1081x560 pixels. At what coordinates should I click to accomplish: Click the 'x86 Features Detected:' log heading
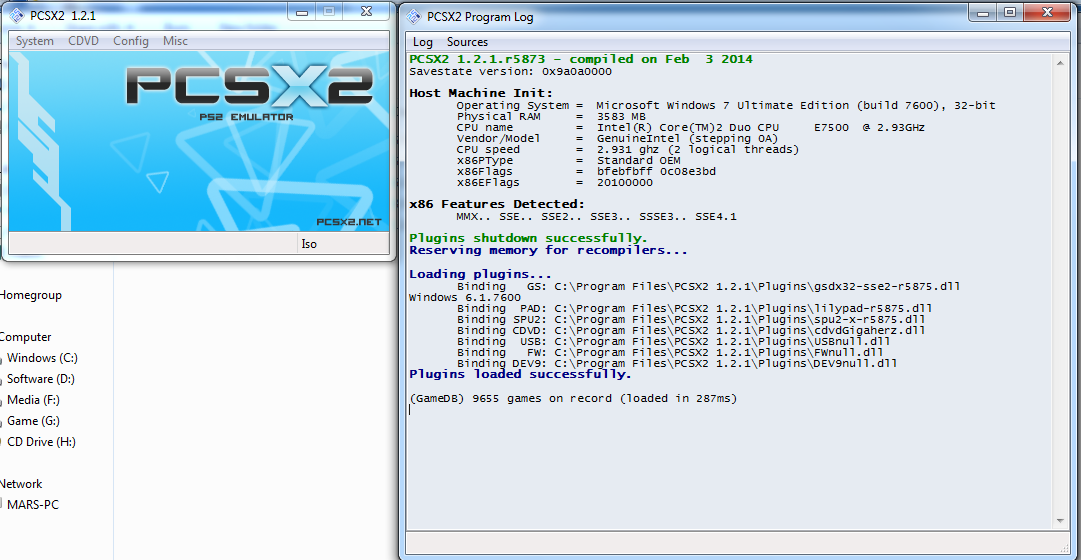[x=497, y=204]
